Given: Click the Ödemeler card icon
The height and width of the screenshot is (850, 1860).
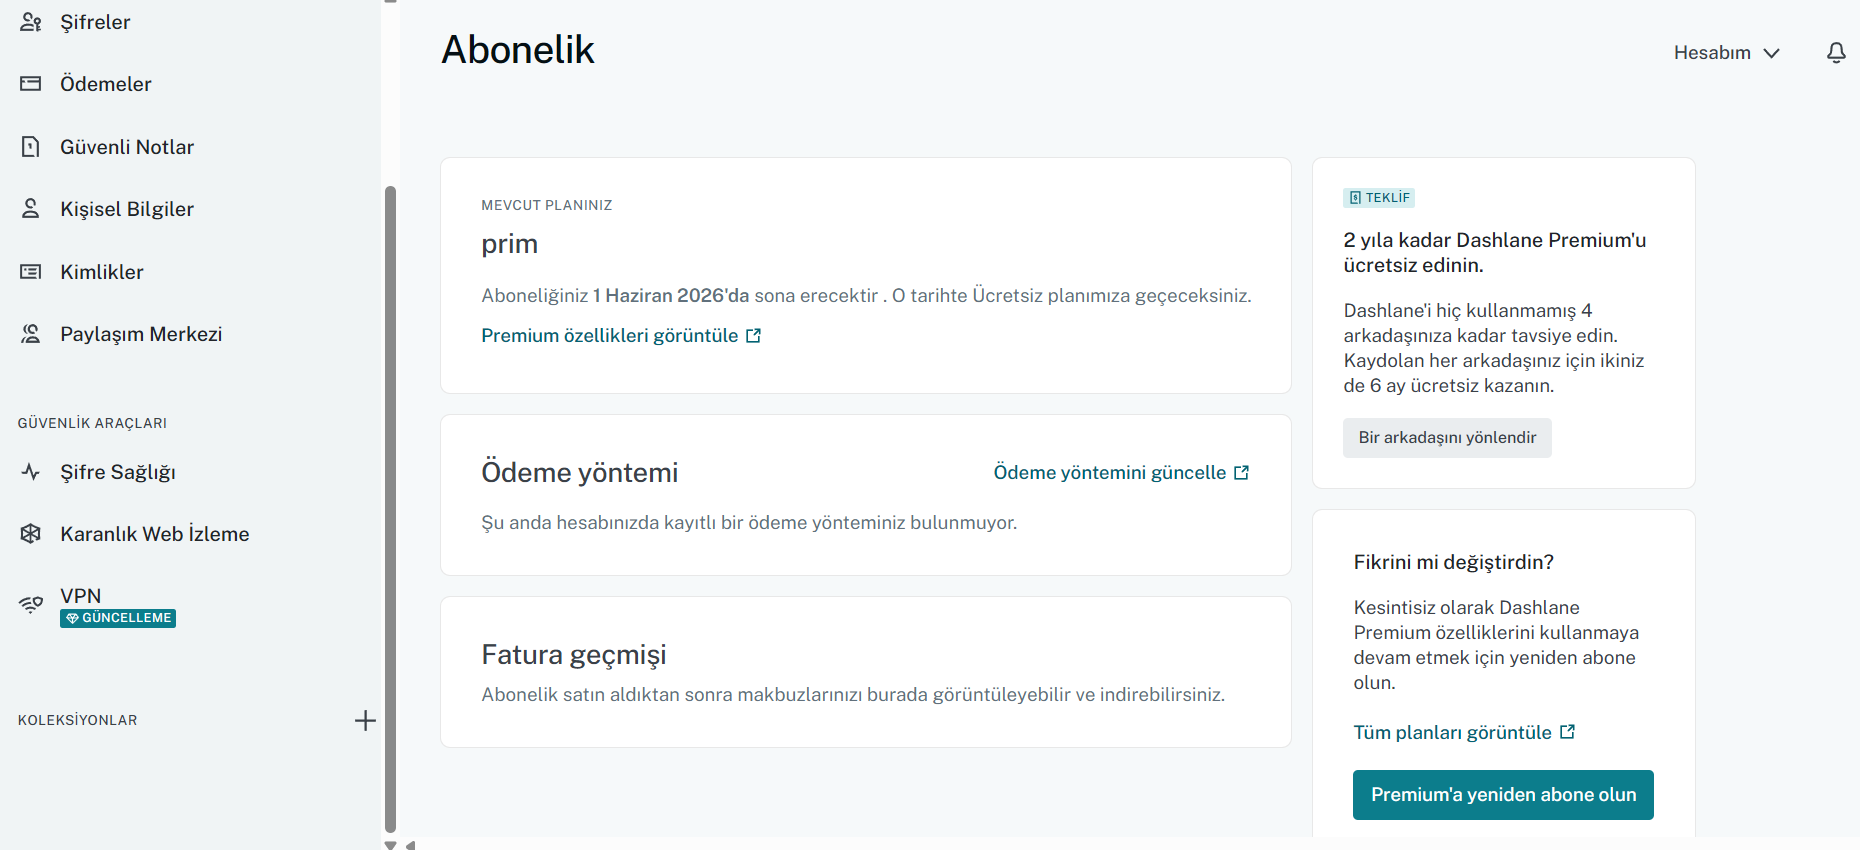Looking at the screenshot, I should pyautogui.click(x=31, y=84).
